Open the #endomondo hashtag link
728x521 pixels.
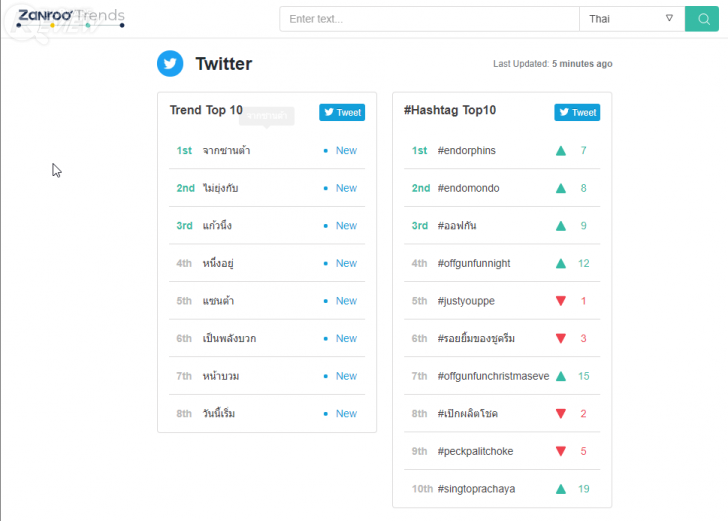pos(468,188)
